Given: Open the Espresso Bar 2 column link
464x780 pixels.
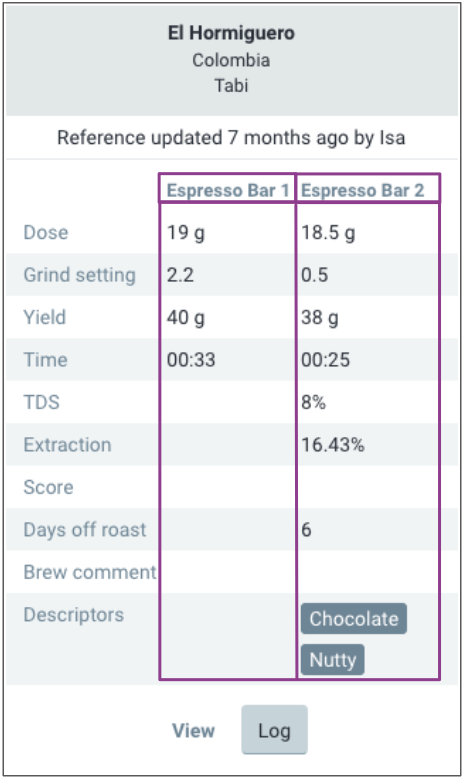Looking at the screenshot, I should click(x=363, y=191).
